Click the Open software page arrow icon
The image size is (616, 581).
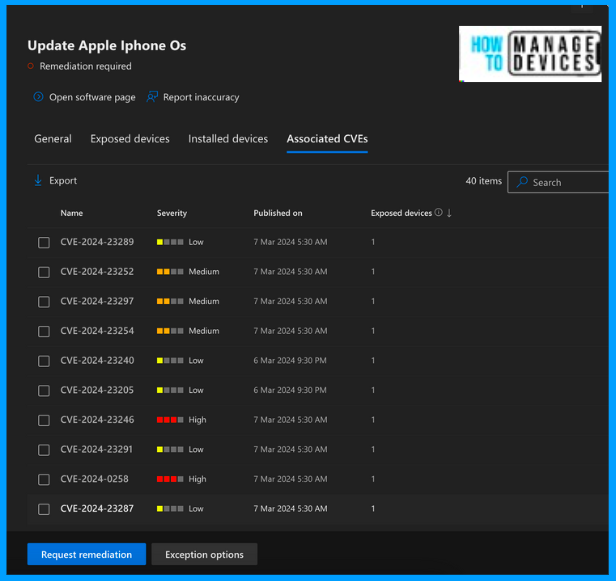click(38, 97)
